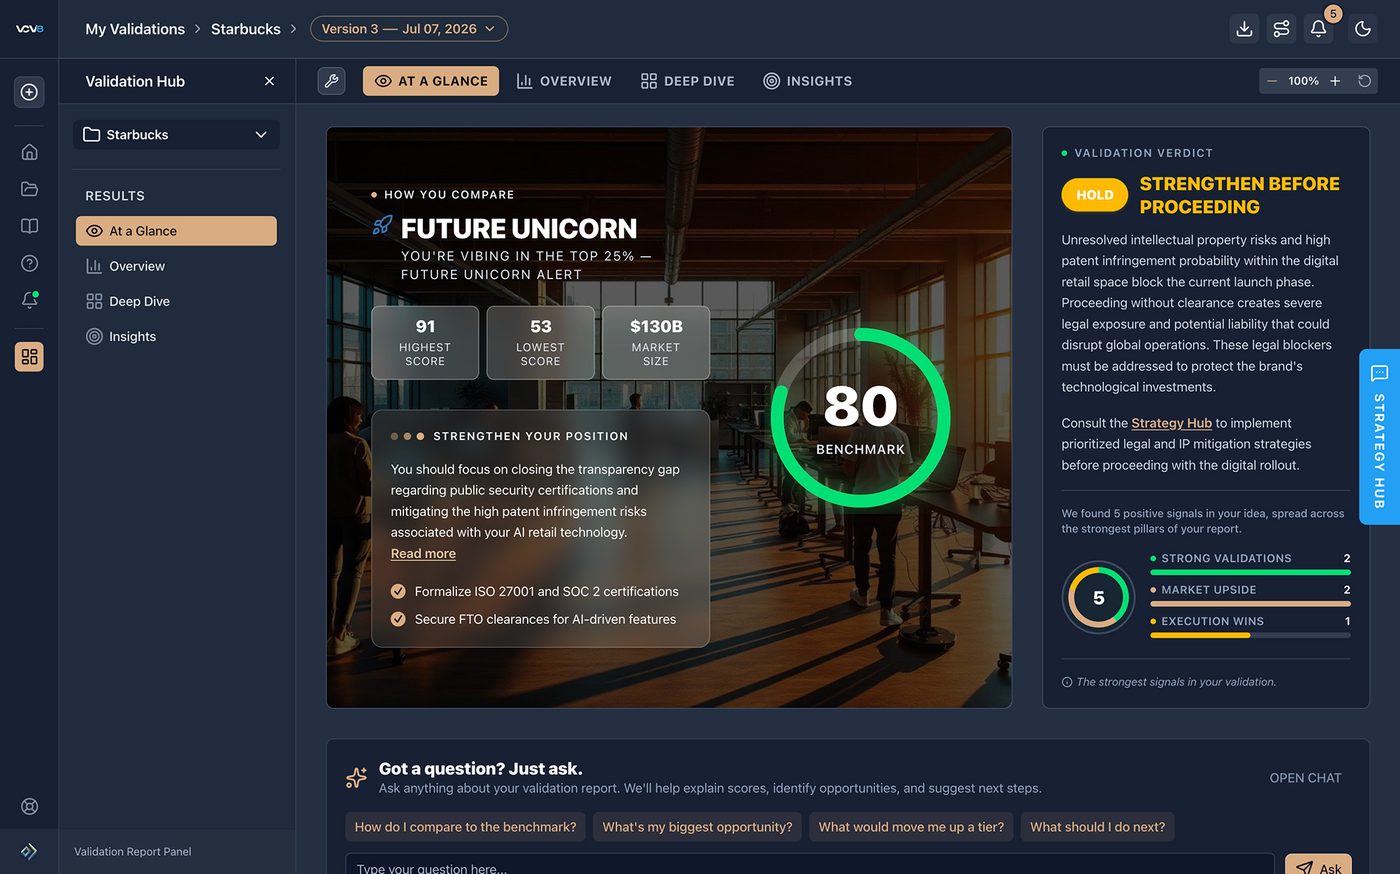Viewport: 1400px width, 874px height.
Task: Click My Validations breadcrumb
Action: 135,29
